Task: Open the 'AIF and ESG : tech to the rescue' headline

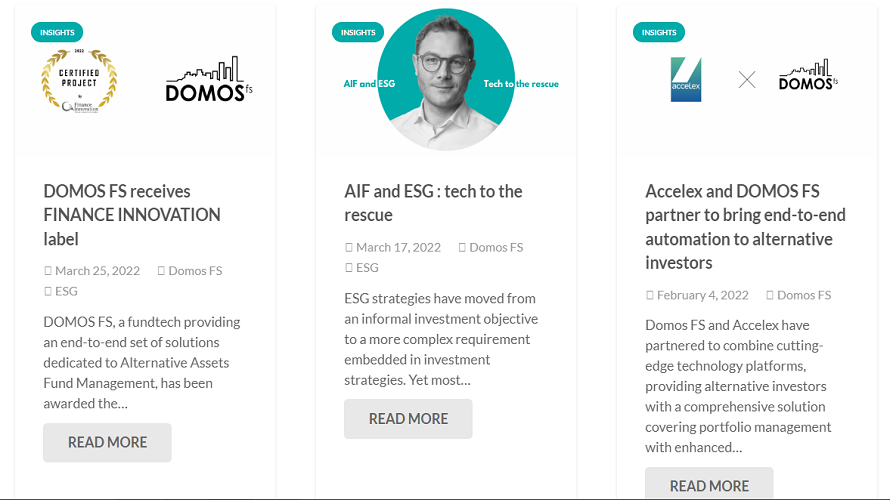Action: 433,203
